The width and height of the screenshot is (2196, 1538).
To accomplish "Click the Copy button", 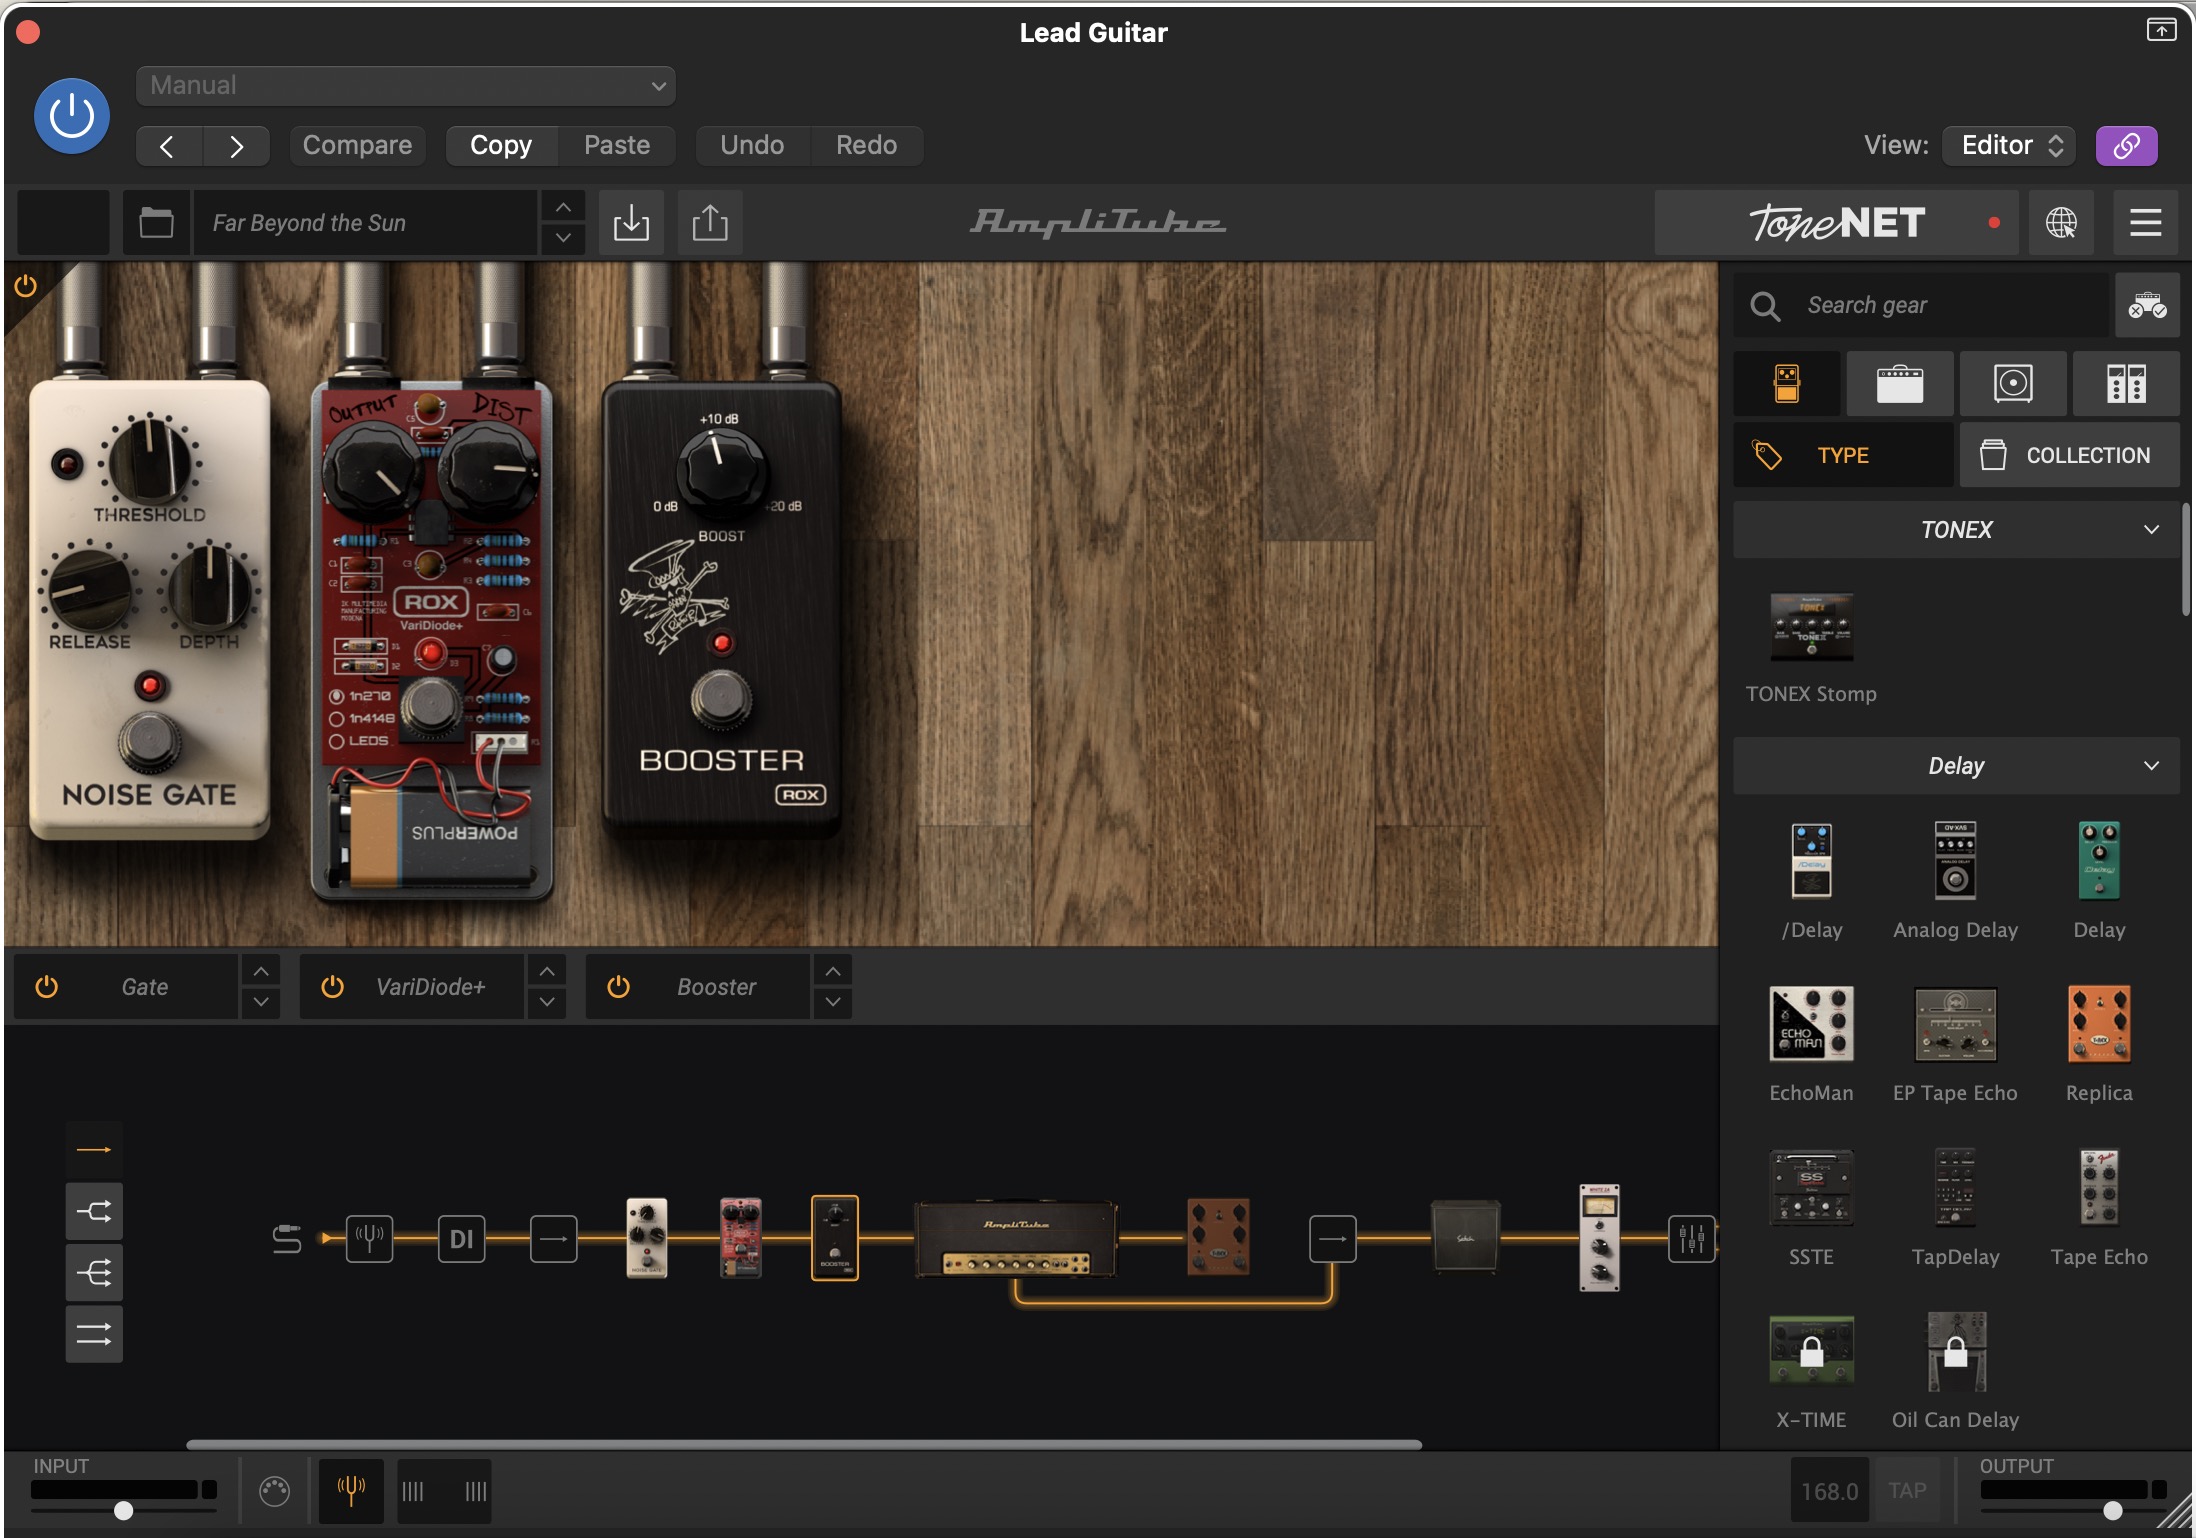I will click(x=501, y=145).
